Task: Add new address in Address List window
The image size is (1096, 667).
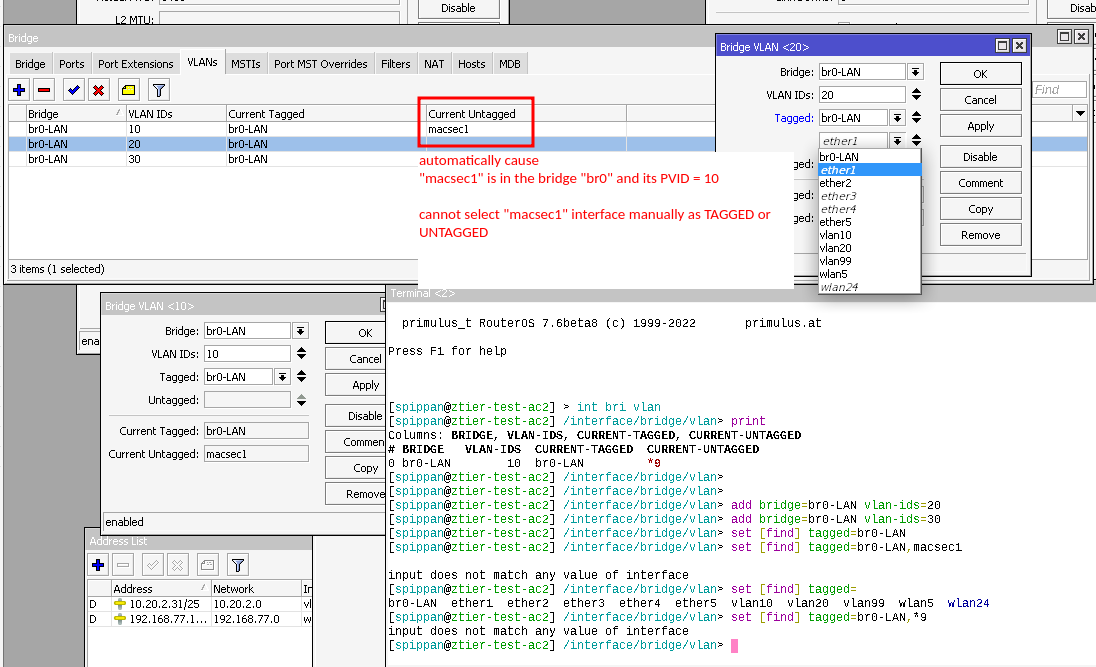Action: point(98,565)
